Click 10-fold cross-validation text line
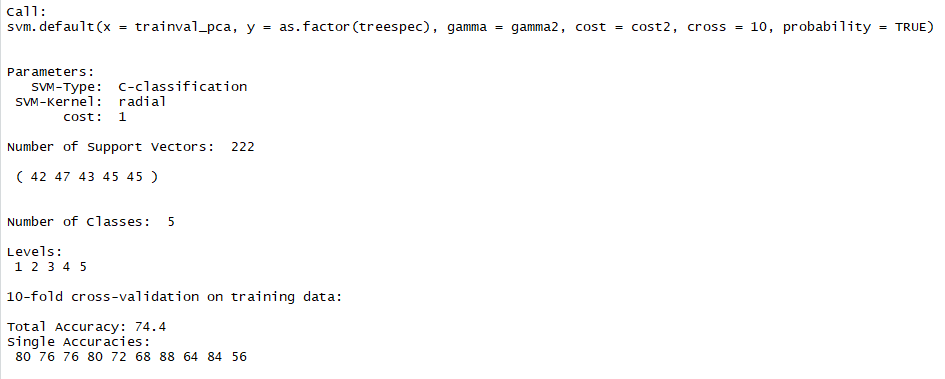The height and width of the screenshot is (379, 945). click(x=175, y=297)
